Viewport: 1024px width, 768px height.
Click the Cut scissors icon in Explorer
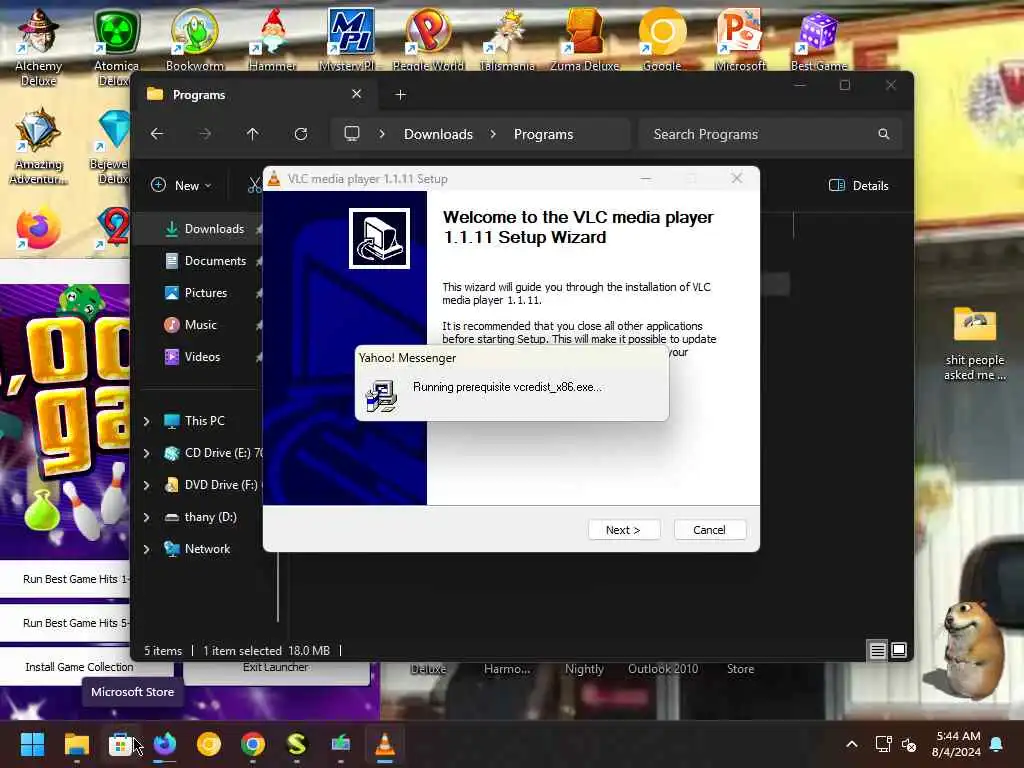tap(254, 185)
